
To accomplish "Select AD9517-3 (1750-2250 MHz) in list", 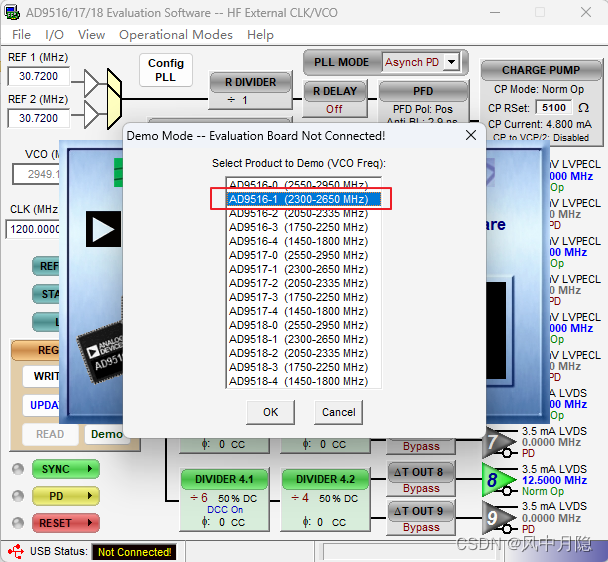I will click(304, 297).
